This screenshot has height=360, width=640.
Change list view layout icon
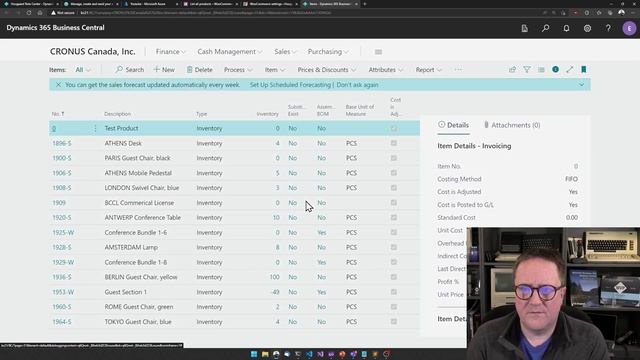pos(541,70)
